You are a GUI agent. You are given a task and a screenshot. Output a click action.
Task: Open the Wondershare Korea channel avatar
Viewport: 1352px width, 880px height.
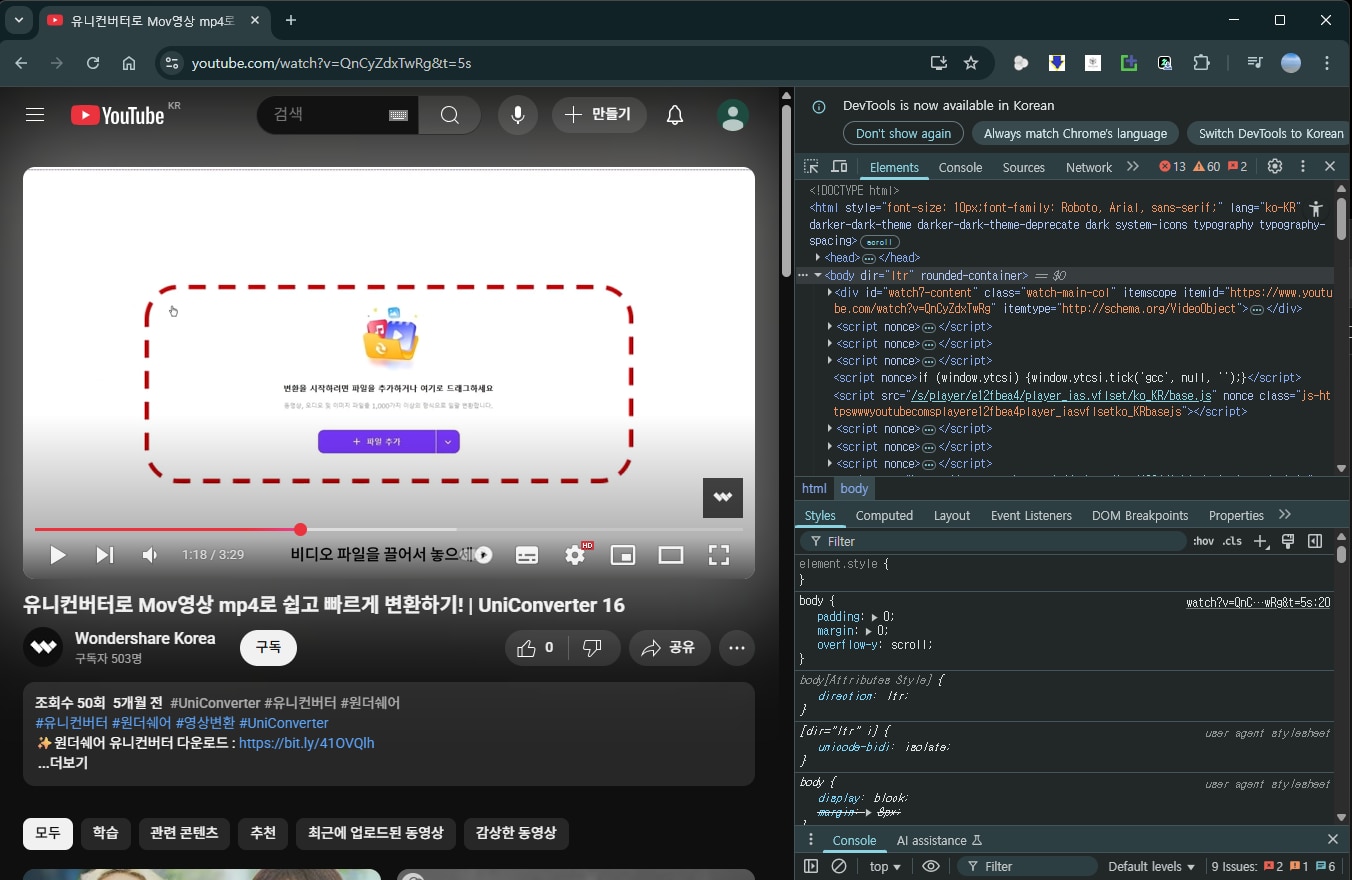click(43, 647)
